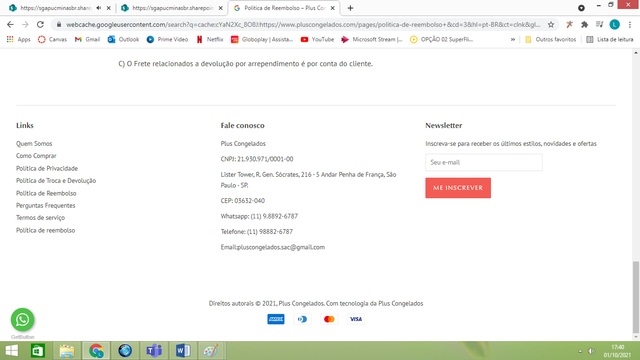640x360 pixels.
Task: Switch to the first sharepoint tab
Action: tap(55, 8)
